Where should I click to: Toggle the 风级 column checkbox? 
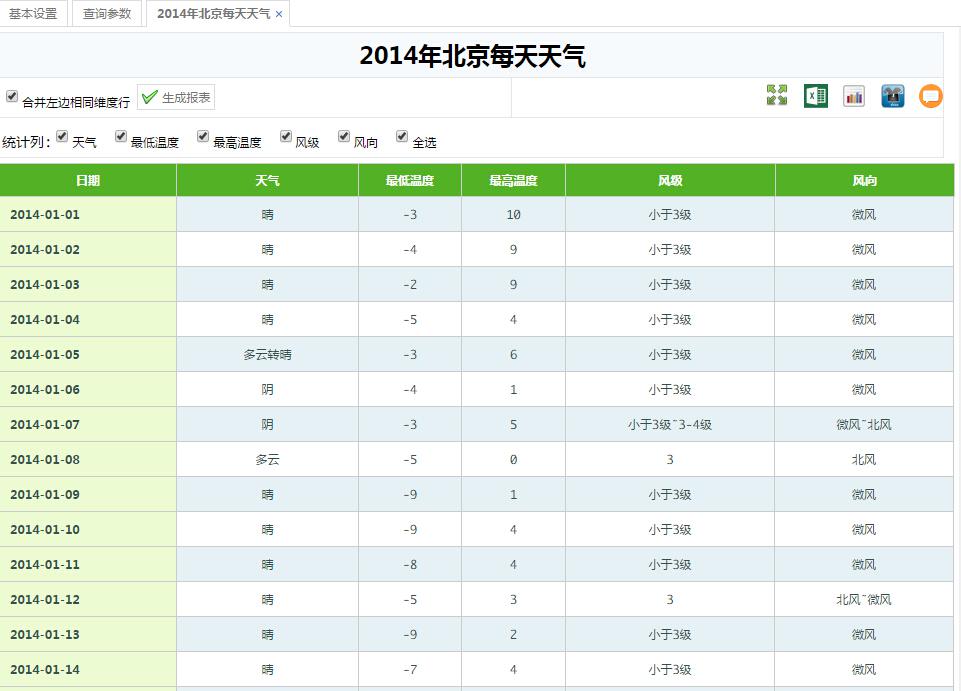click(x=286, y=136)
